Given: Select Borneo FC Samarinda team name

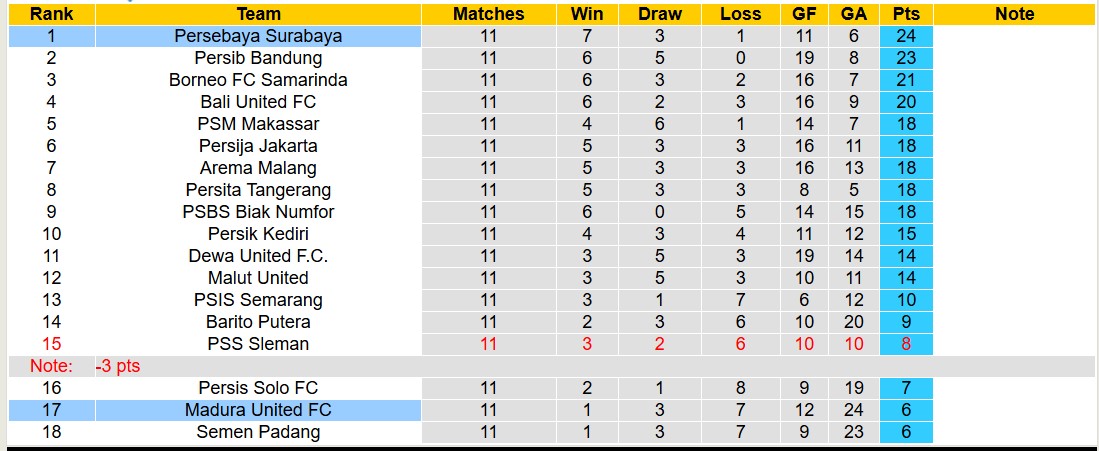Looking at the screenshot, I should [x=258, y=80].
